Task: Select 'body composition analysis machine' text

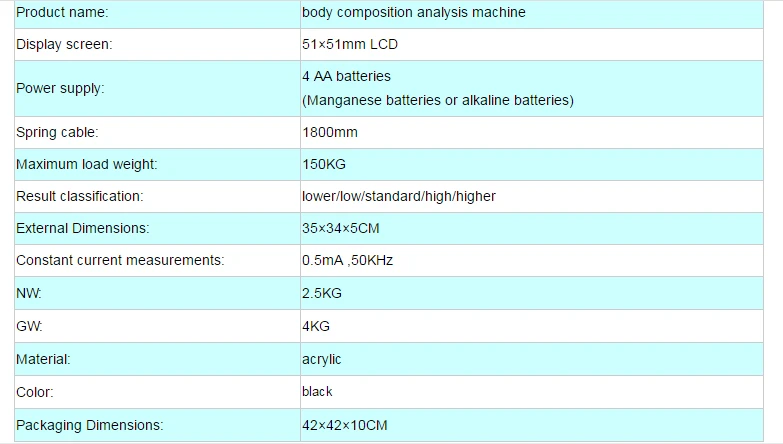Action: [x=413, y=12]
